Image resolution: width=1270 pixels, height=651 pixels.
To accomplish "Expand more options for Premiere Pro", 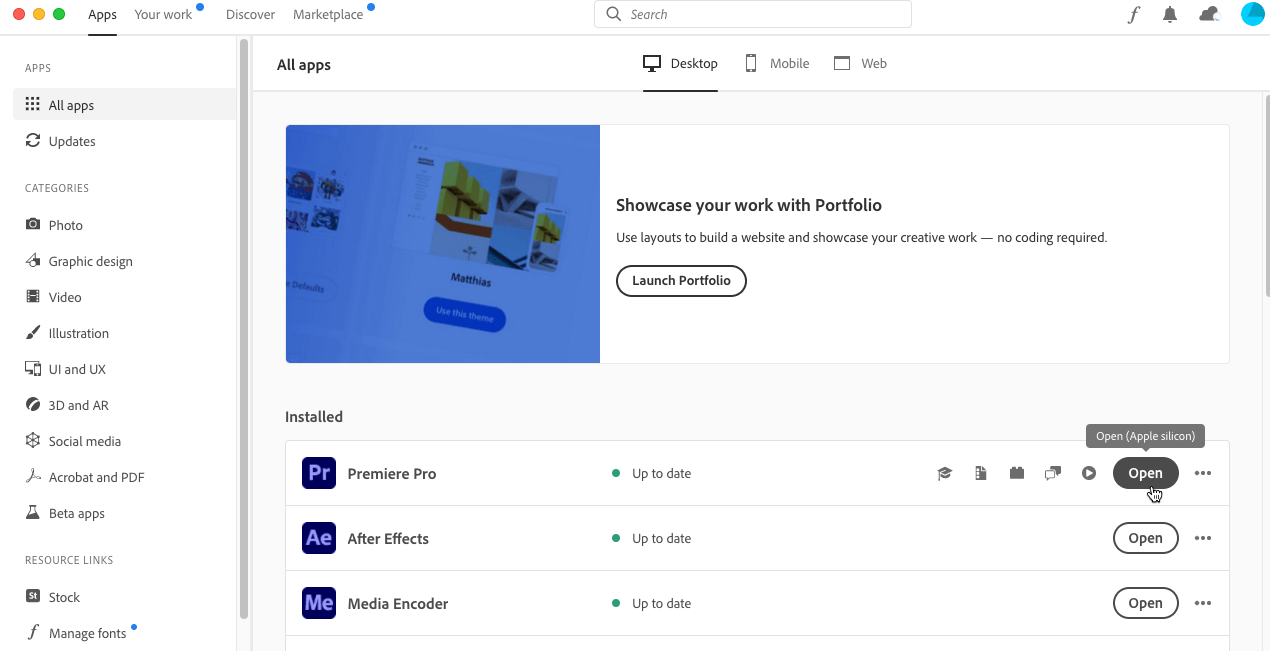I will point(1203,474).
